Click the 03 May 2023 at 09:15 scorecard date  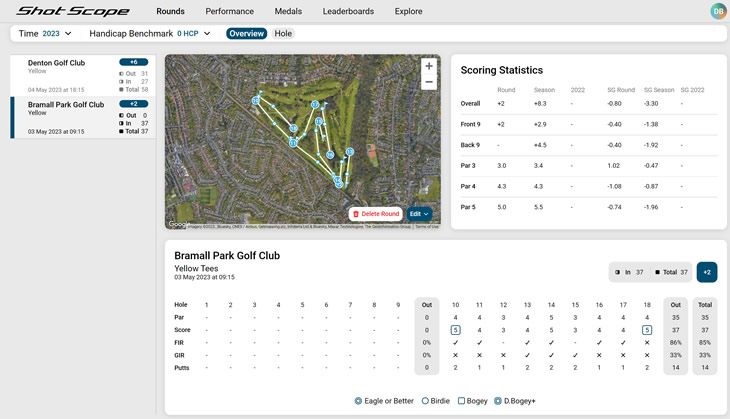204,277
